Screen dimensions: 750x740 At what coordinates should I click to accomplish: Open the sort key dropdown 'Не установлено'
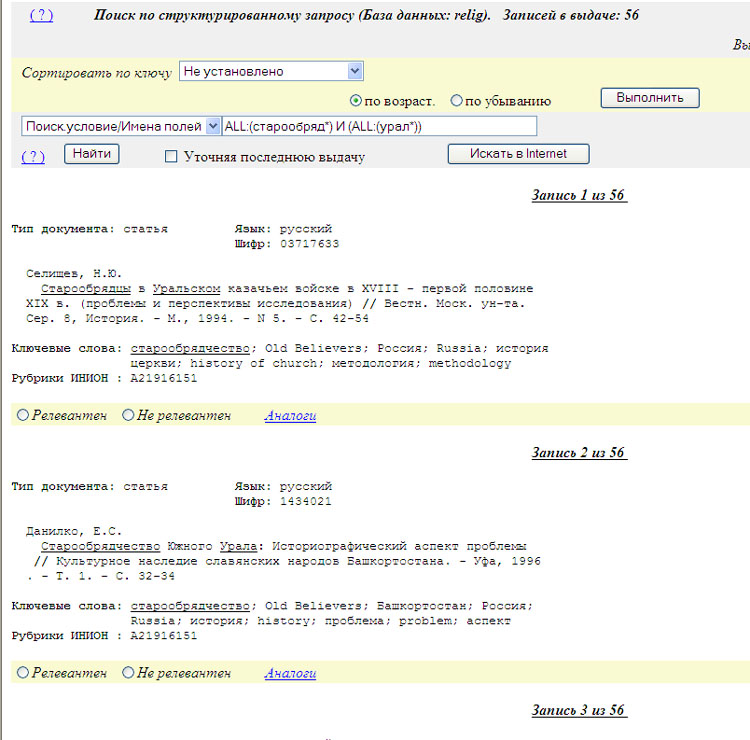point(271,71)
